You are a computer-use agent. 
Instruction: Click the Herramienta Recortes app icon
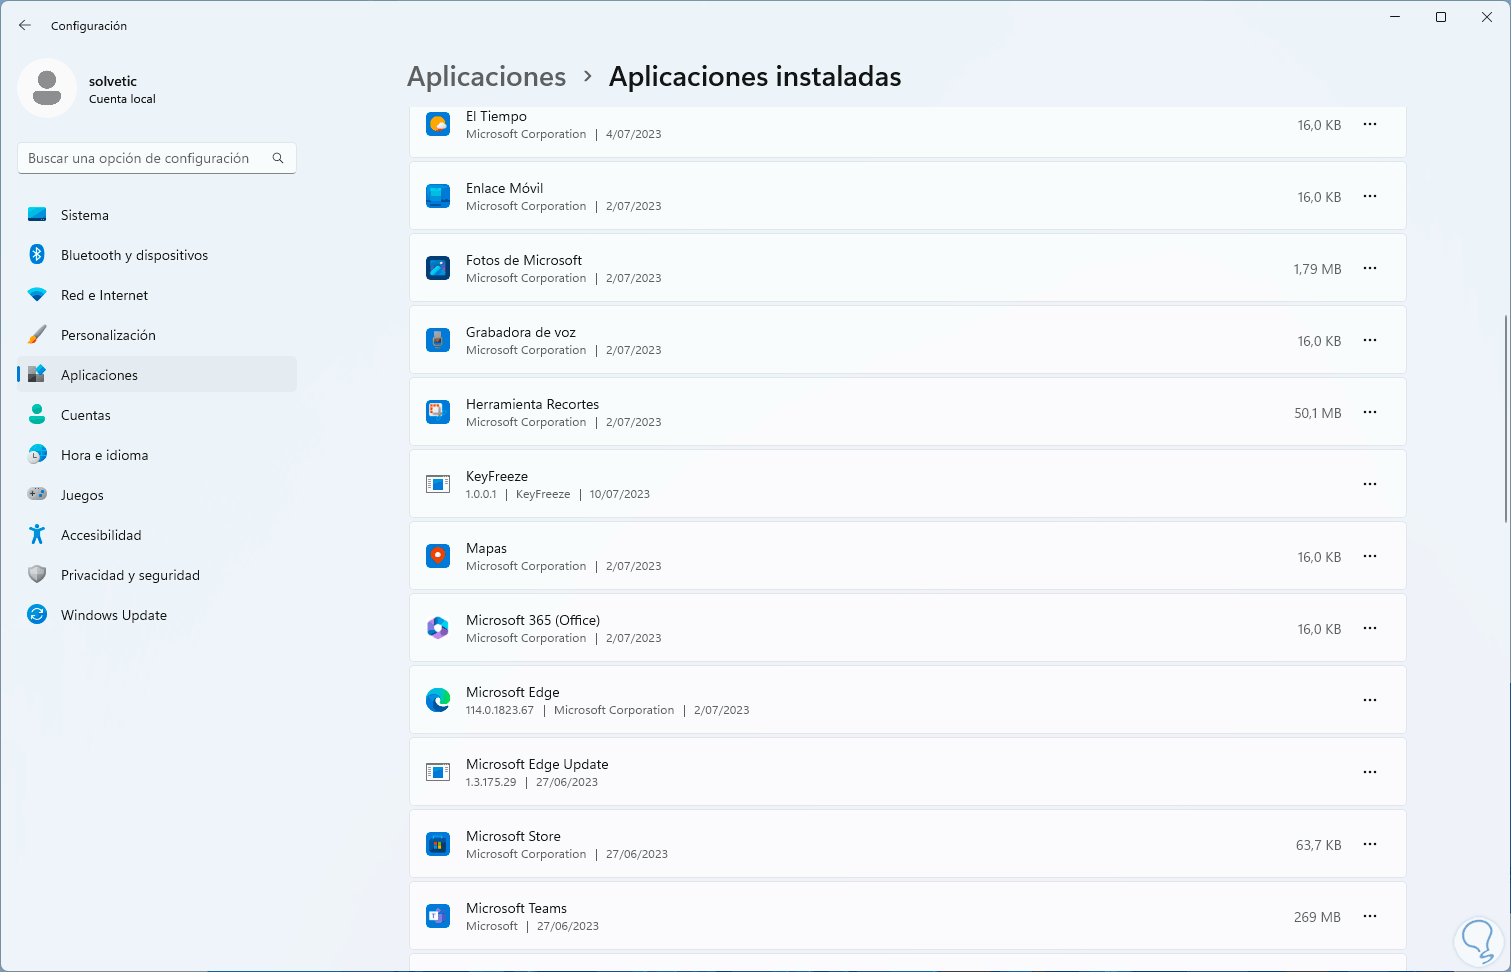(438, 412)
